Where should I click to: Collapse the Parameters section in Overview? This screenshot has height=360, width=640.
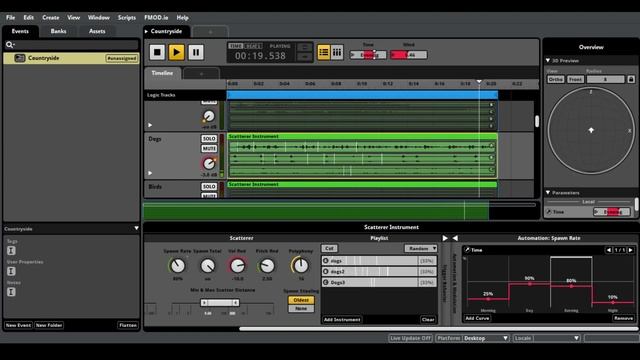[548, 193]
